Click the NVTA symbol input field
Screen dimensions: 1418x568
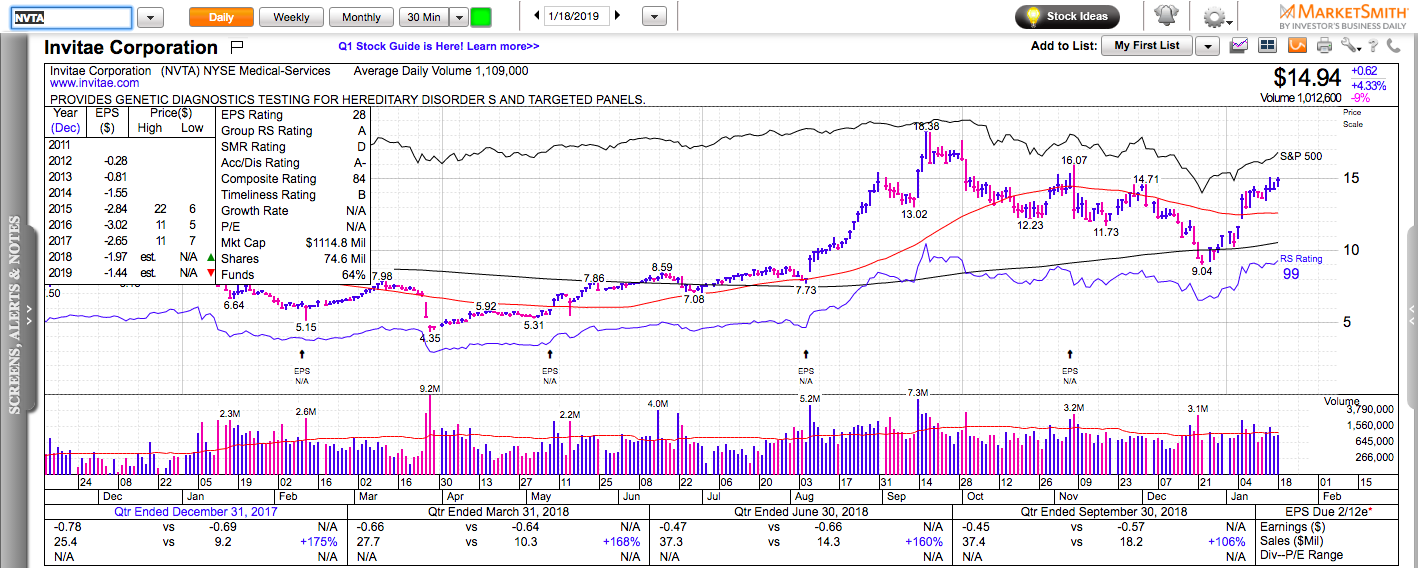[71, 18]
